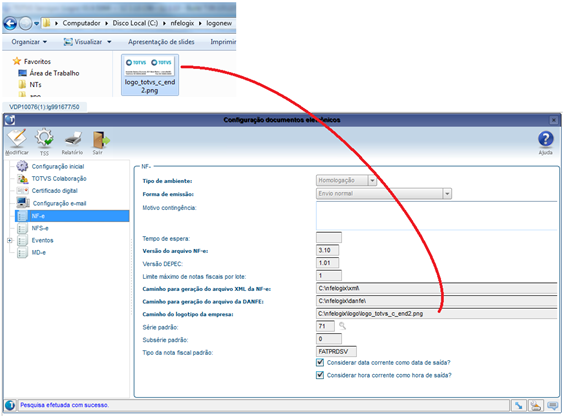Image resolution: width=566 pixels, height=417 pixels.
Task: Click the Limite máximo de notas field
Action: coord(328,275)
